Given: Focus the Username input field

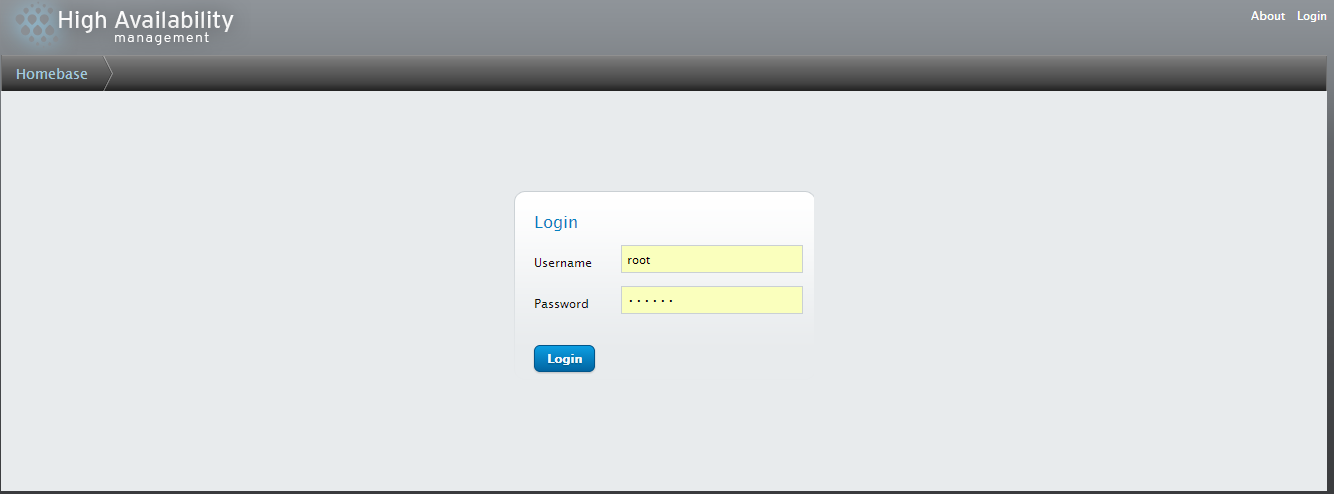Looking at the screenshot, I should point(711,259).
